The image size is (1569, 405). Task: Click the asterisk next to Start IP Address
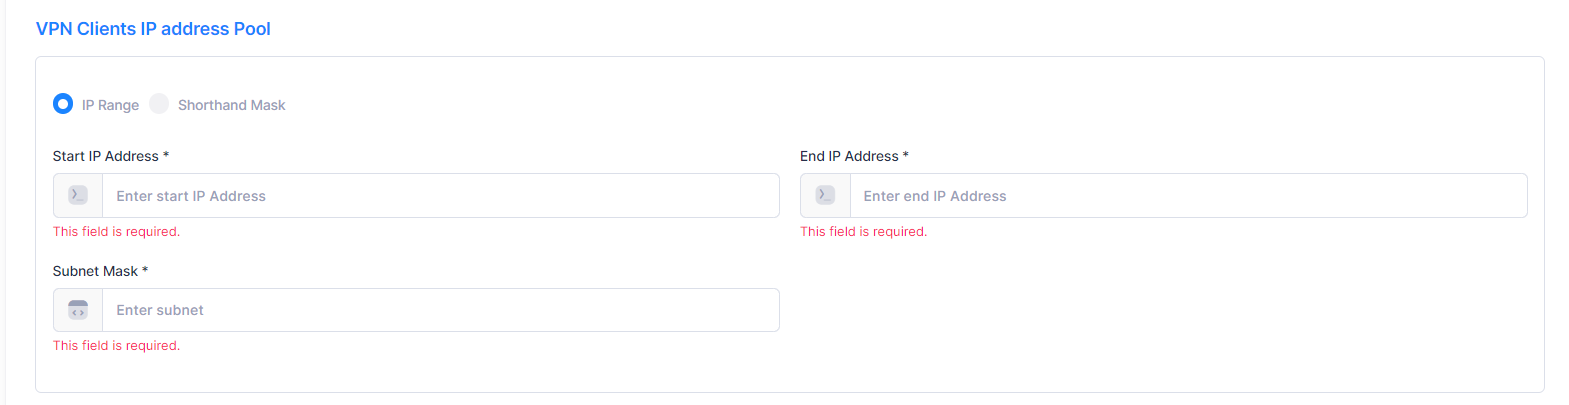166,155
